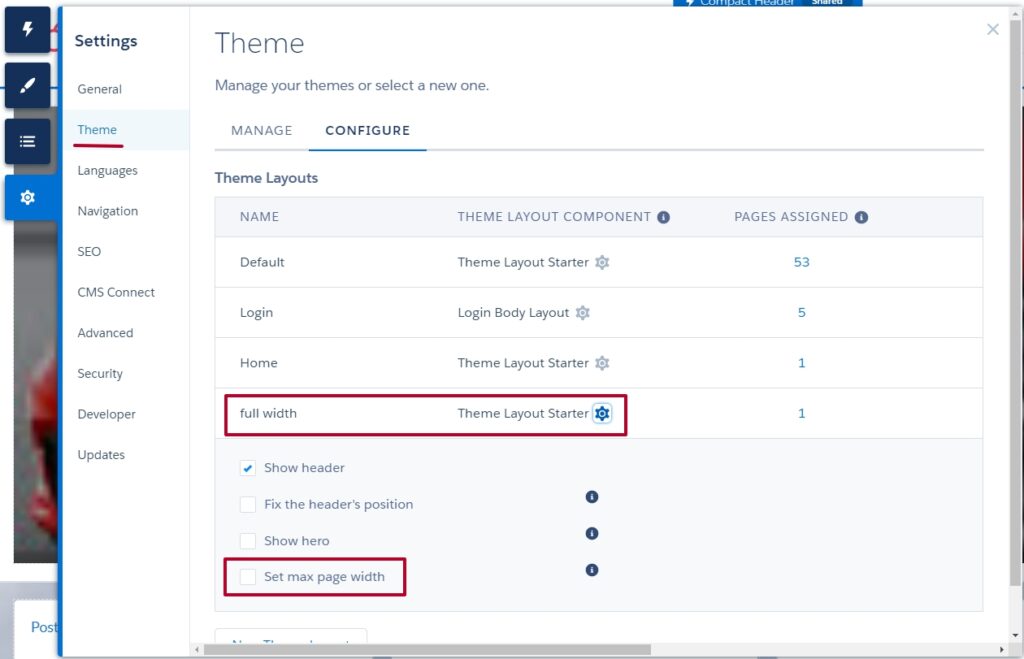Screen dimensions: 1024x659
Task: Select the Login layout name
Action: [256, 313]
